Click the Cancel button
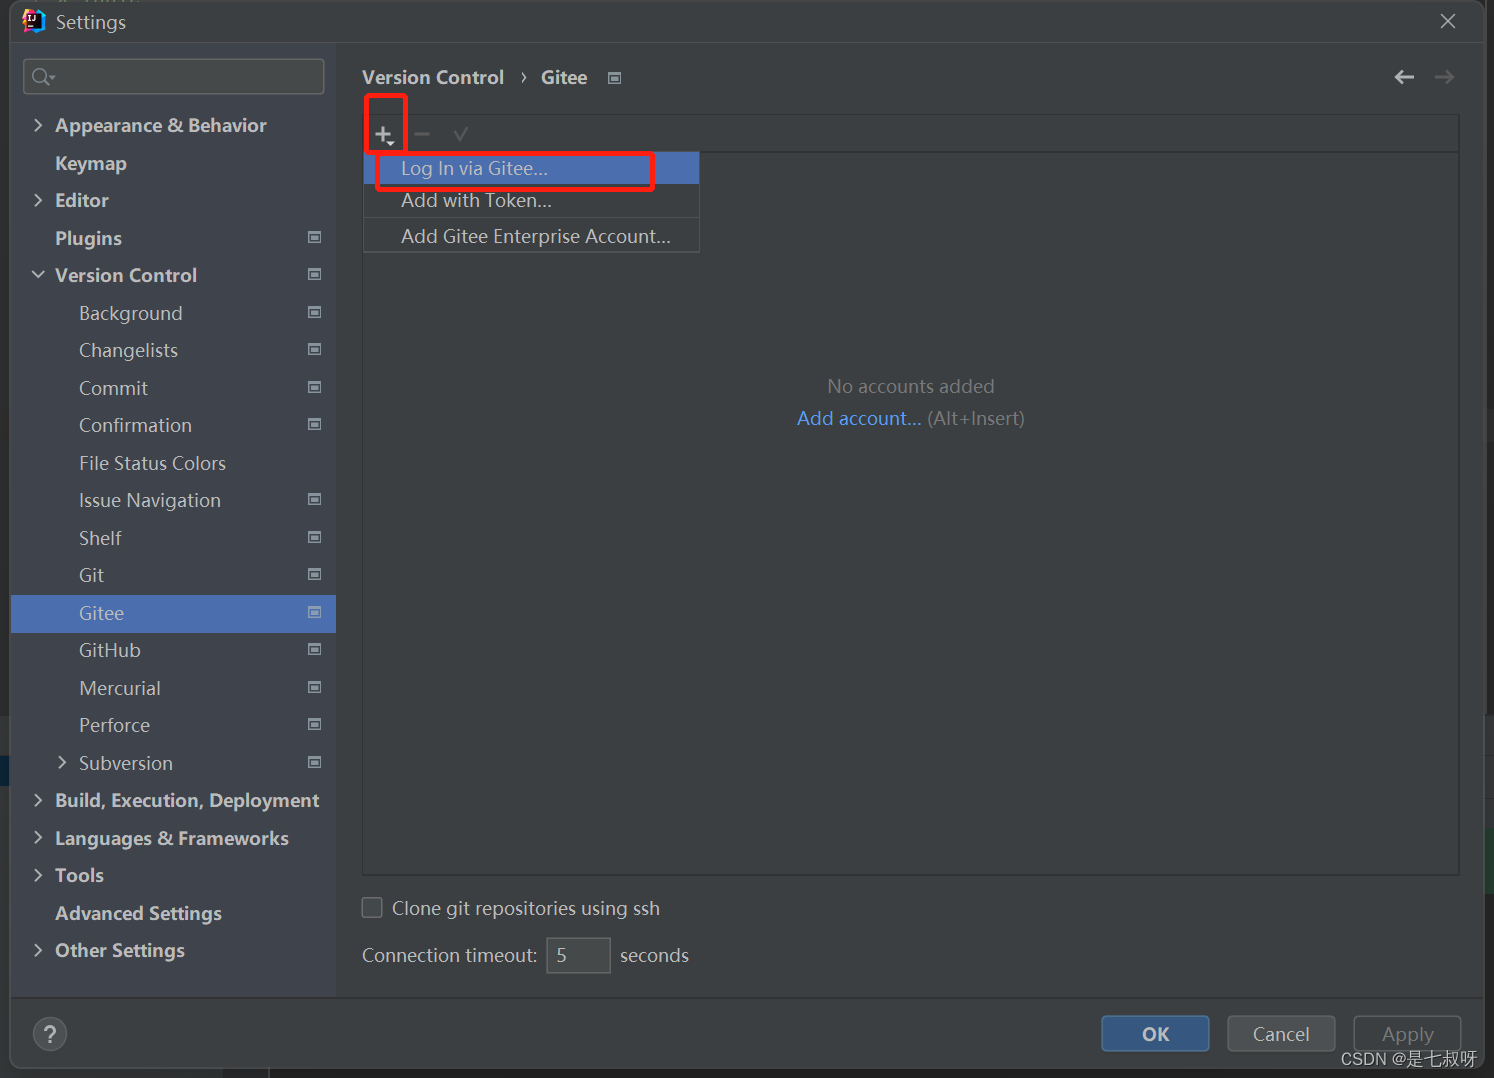Screen dimensions: 1494x1078 click(x=1281, y=1034)
